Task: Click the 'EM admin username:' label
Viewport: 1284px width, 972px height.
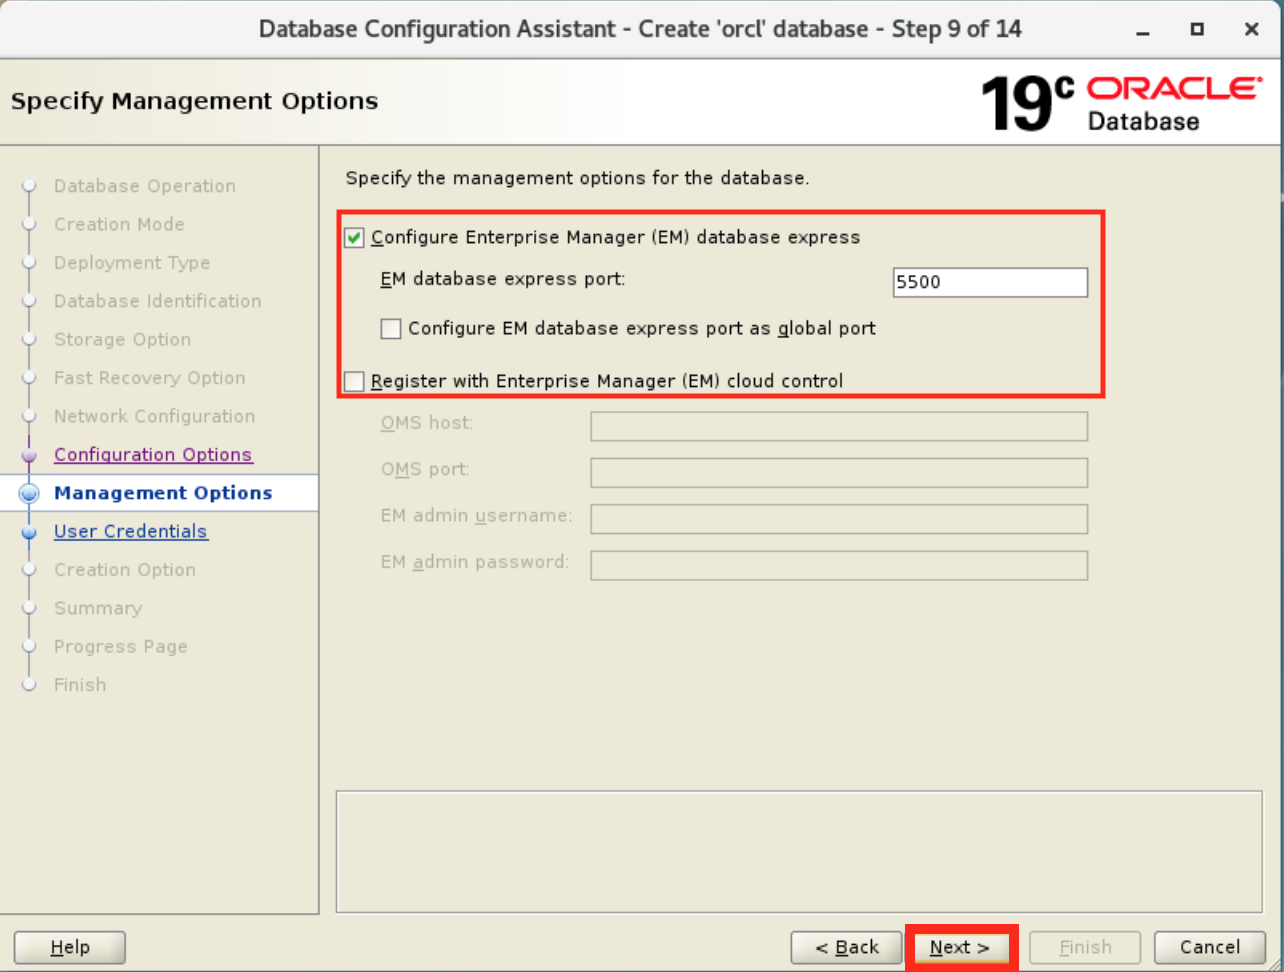Action: [477, 516]
